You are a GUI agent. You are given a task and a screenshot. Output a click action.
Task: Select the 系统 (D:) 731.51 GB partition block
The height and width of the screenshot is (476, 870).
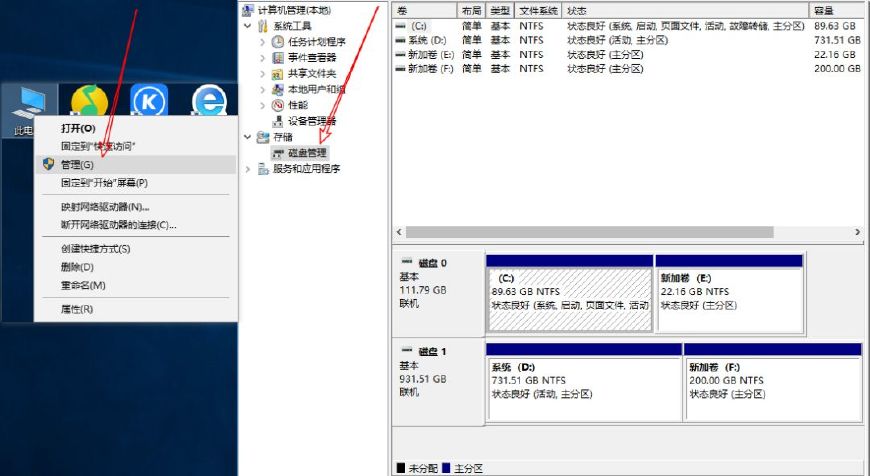pyautogui.click(x=584, y=383)
